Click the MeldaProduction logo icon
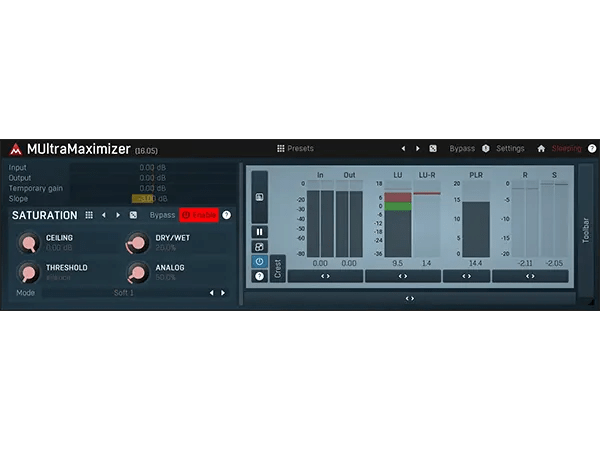Viewport: 600px width, 450px height. coord(16,149)
